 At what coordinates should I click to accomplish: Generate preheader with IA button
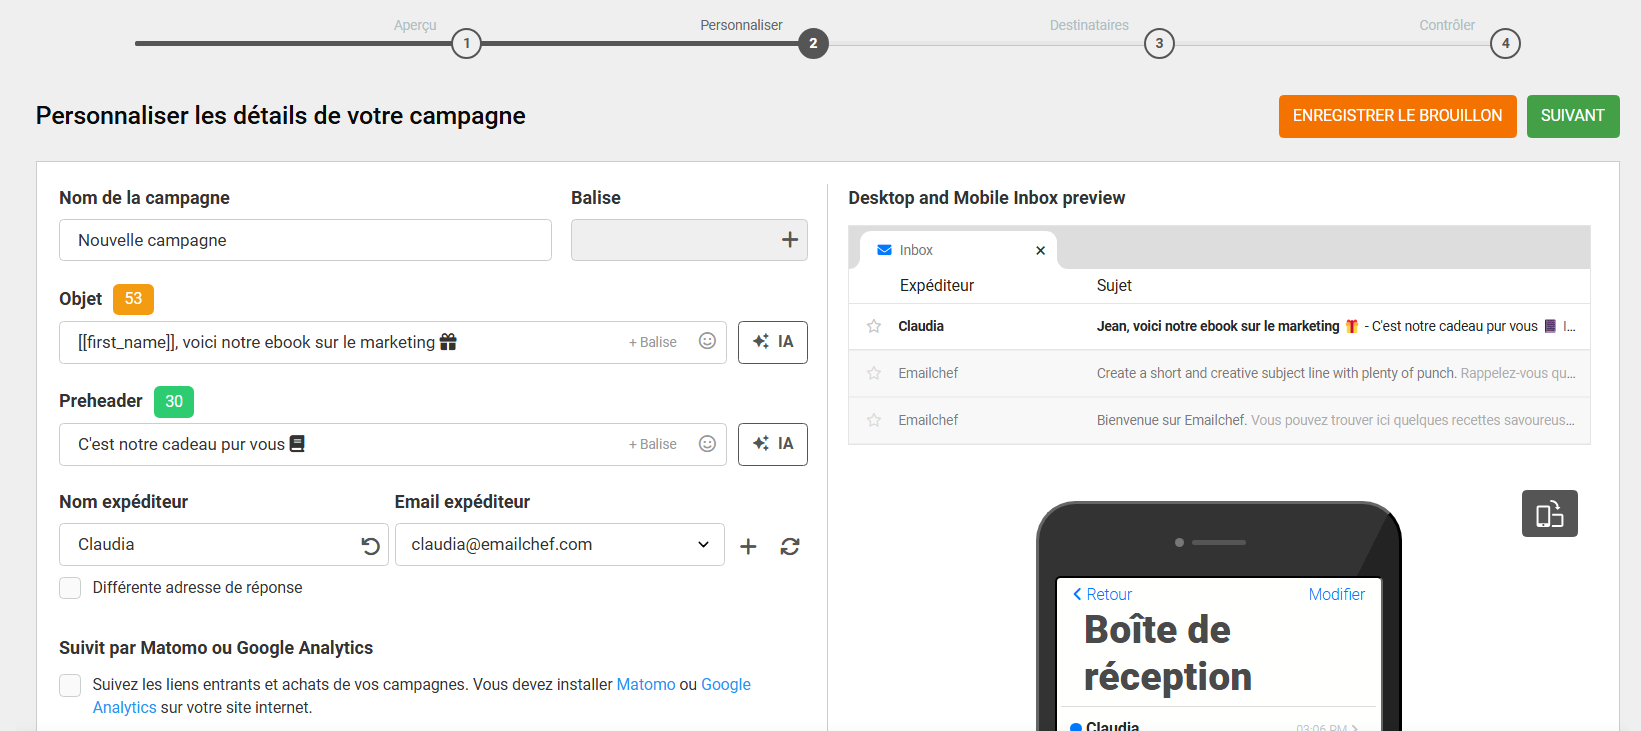pyautogui.click(x=773, y=444)
